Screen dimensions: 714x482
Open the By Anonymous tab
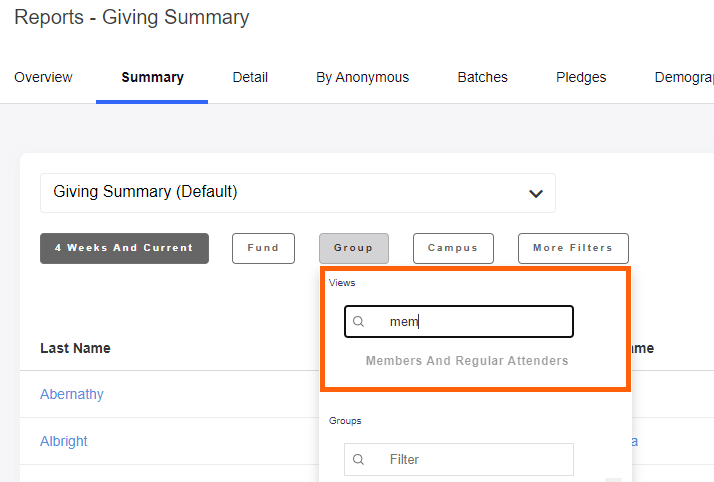(362, 77)
